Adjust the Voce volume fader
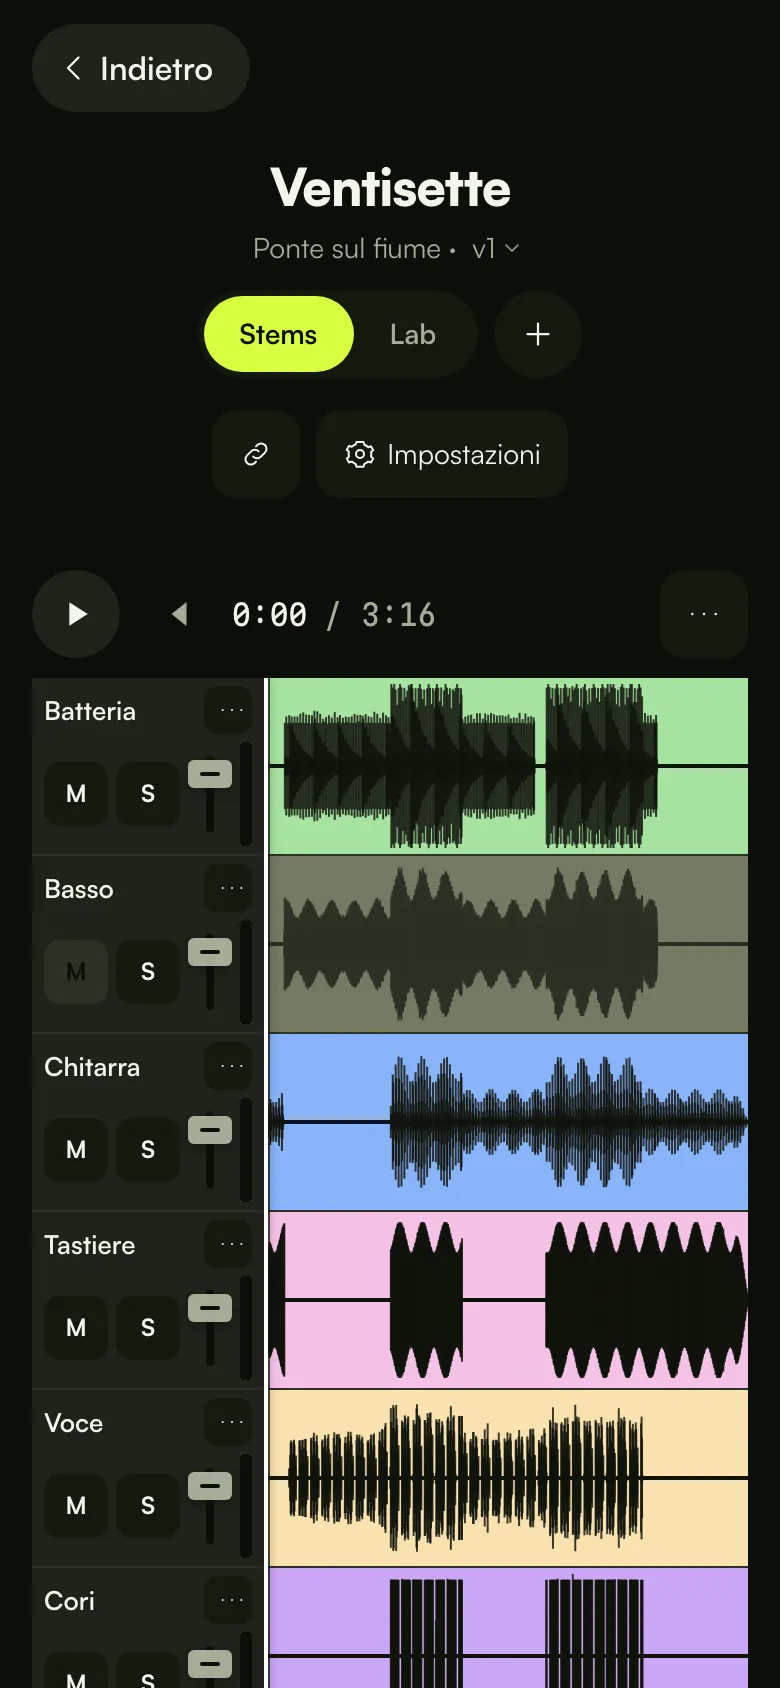Viewport: 780px width, 1688px height. coord(210,1486)
